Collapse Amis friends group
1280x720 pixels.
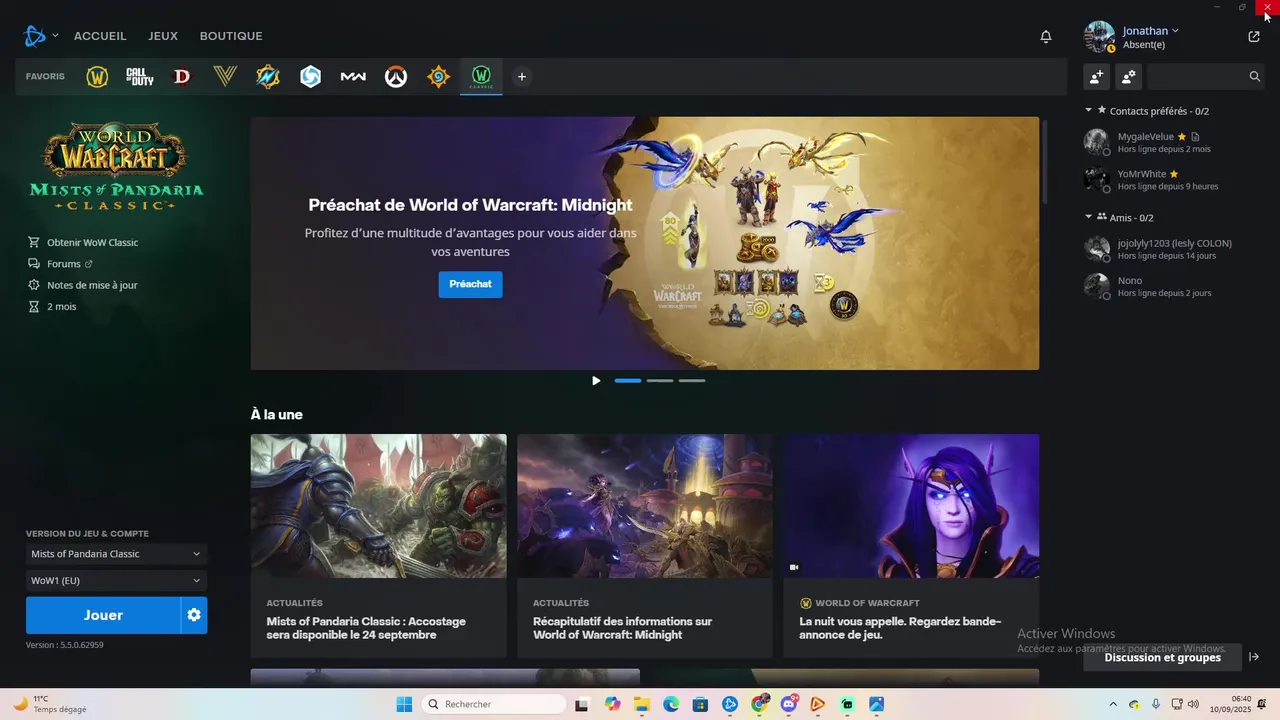pos(1089,217)
